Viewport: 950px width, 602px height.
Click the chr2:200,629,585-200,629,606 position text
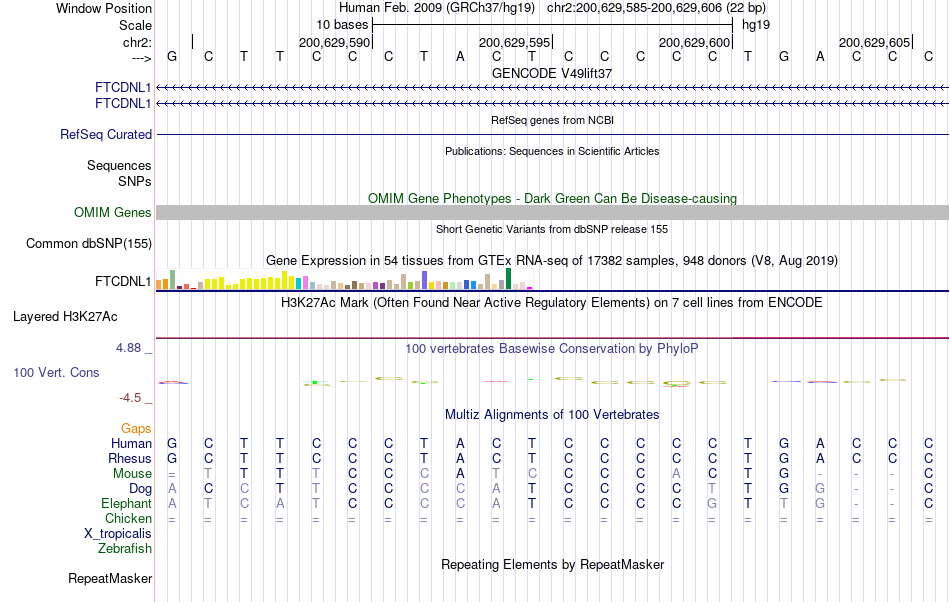656,8
